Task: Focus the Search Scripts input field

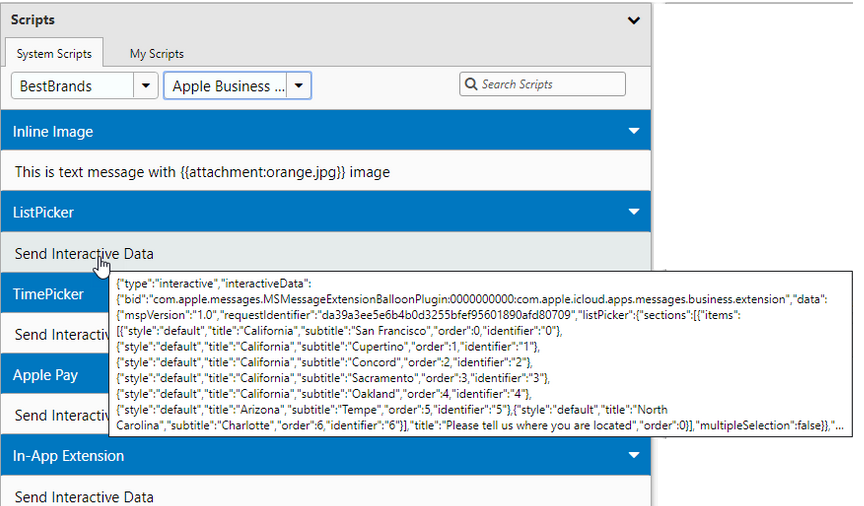Action: 552,85
